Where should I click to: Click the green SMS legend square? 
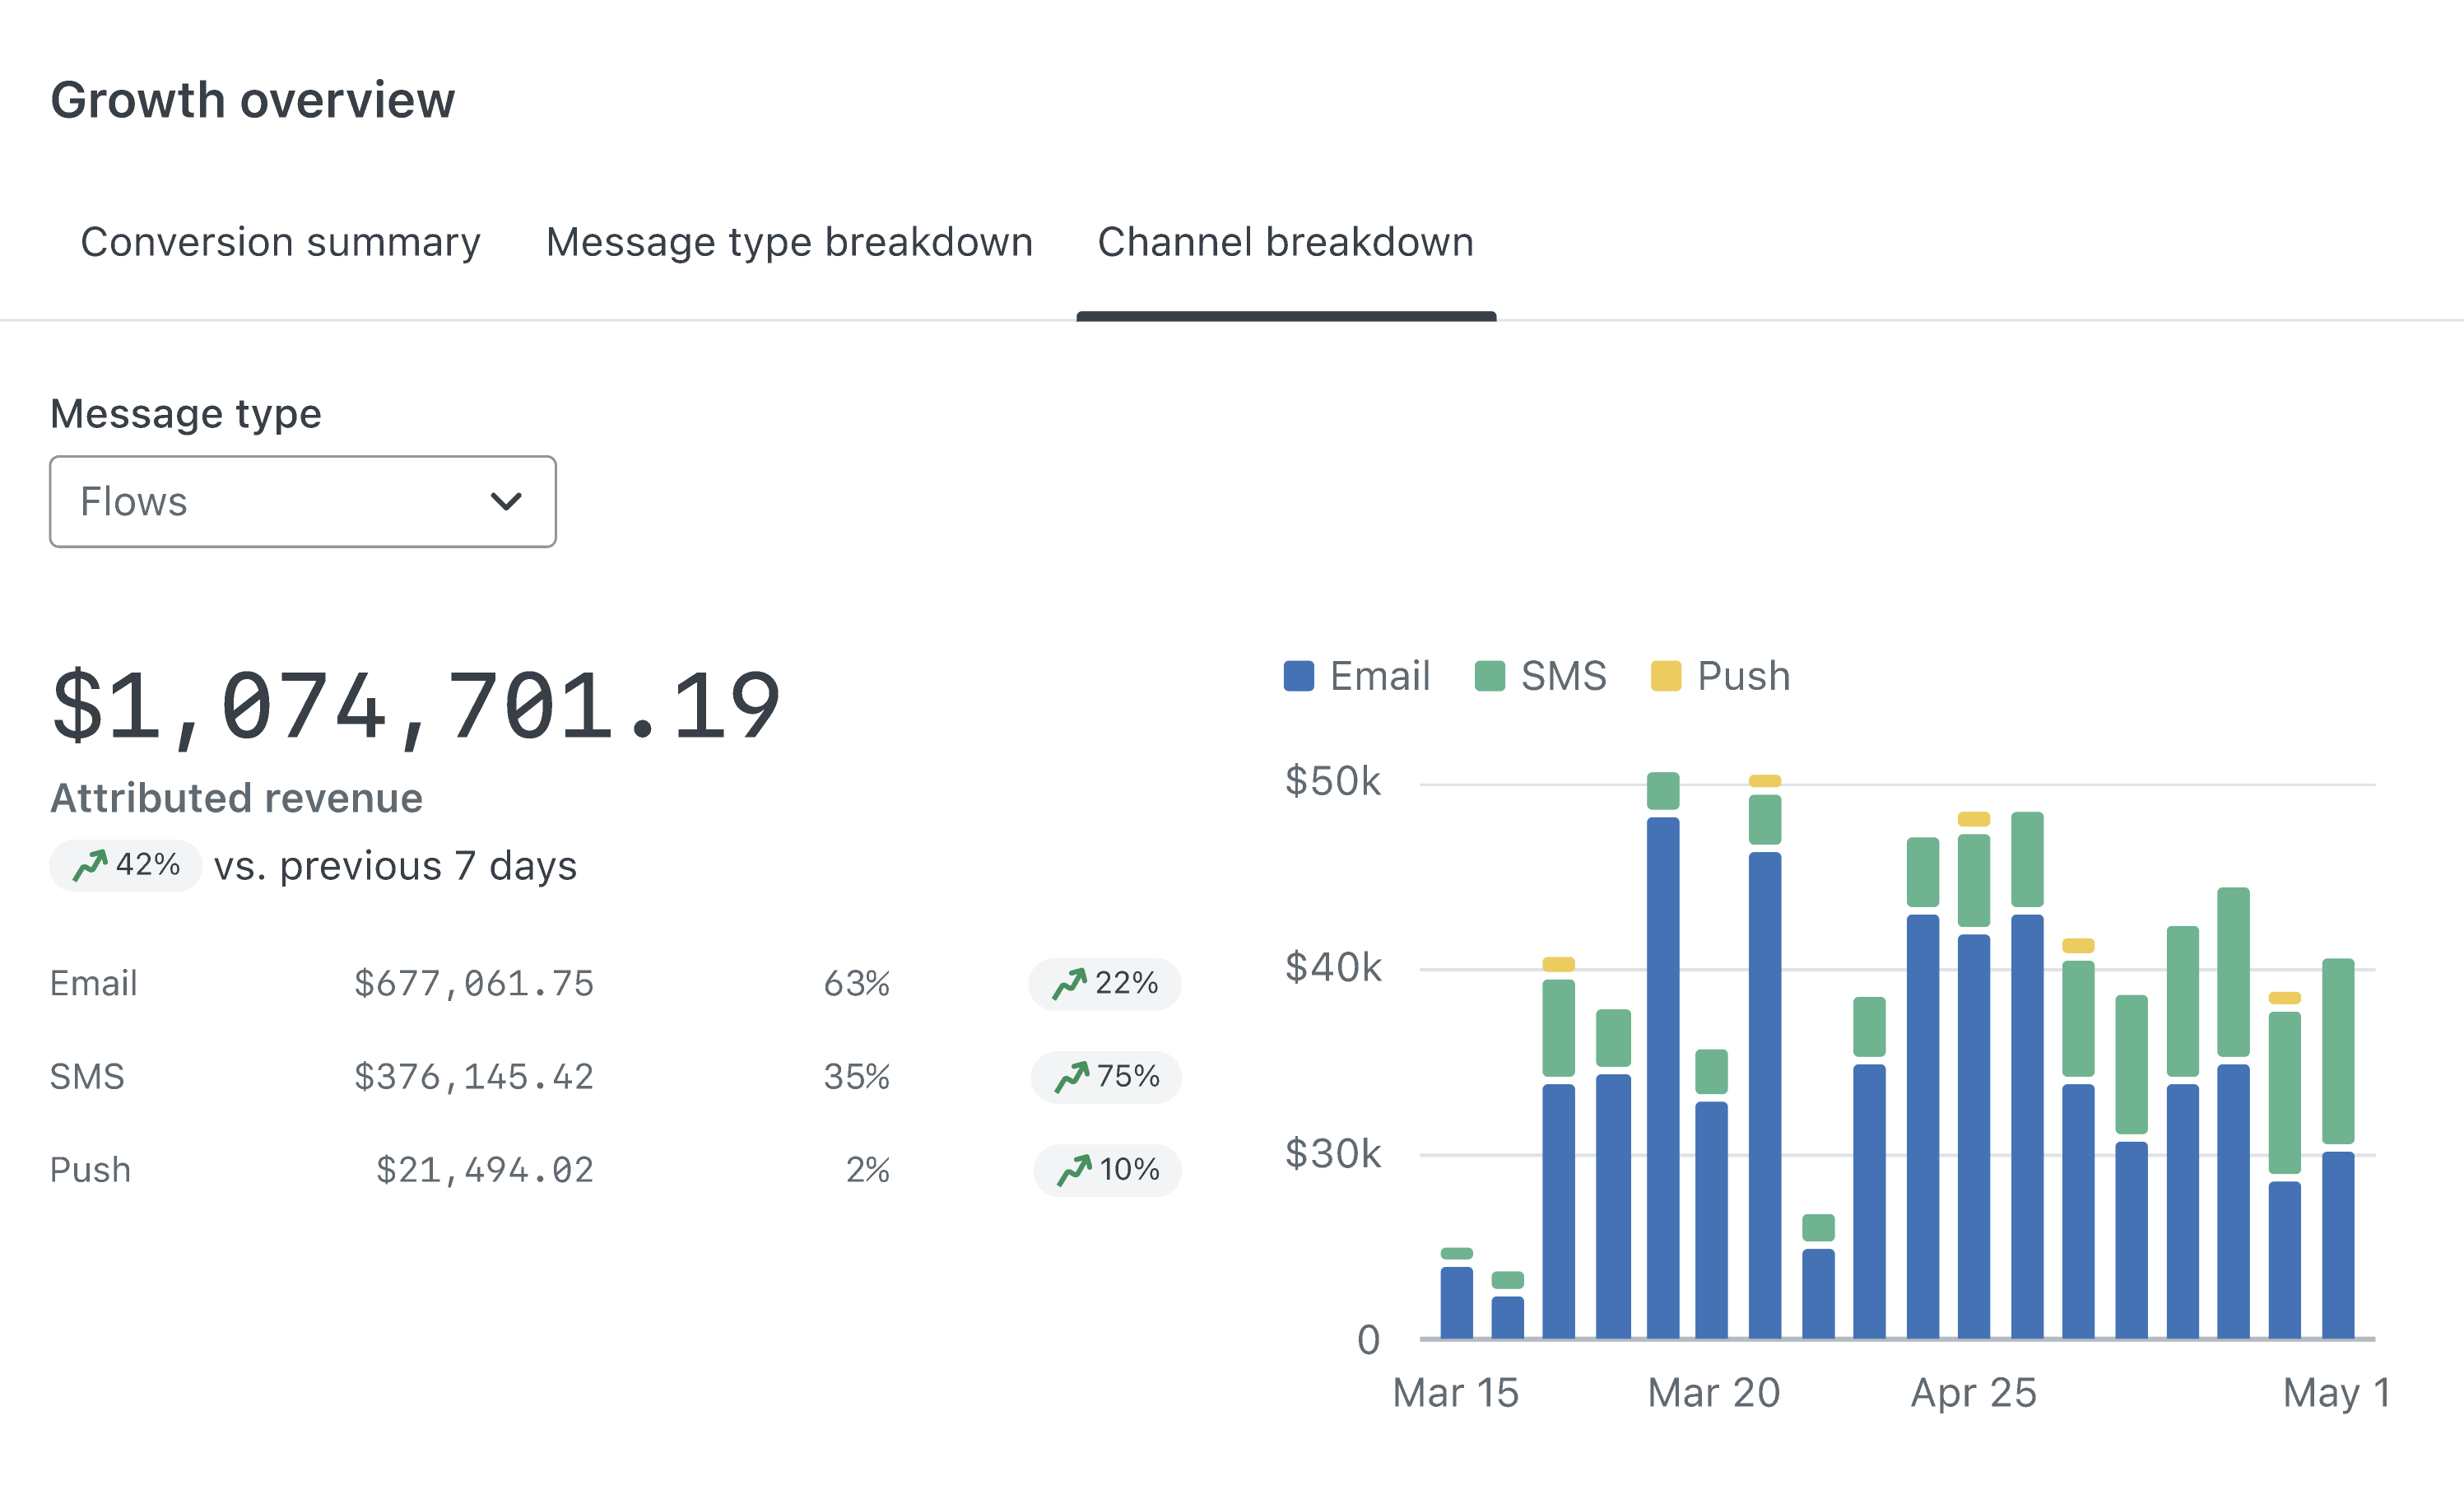pyautogui.click(x=1489, y=676)
